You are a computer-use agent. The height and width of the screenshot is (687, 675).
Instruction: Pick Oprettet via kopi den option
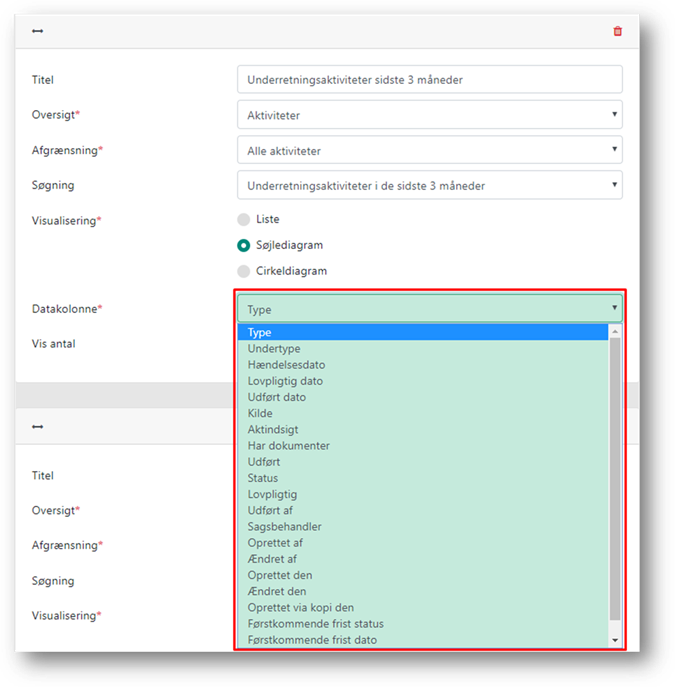point(300,607)
